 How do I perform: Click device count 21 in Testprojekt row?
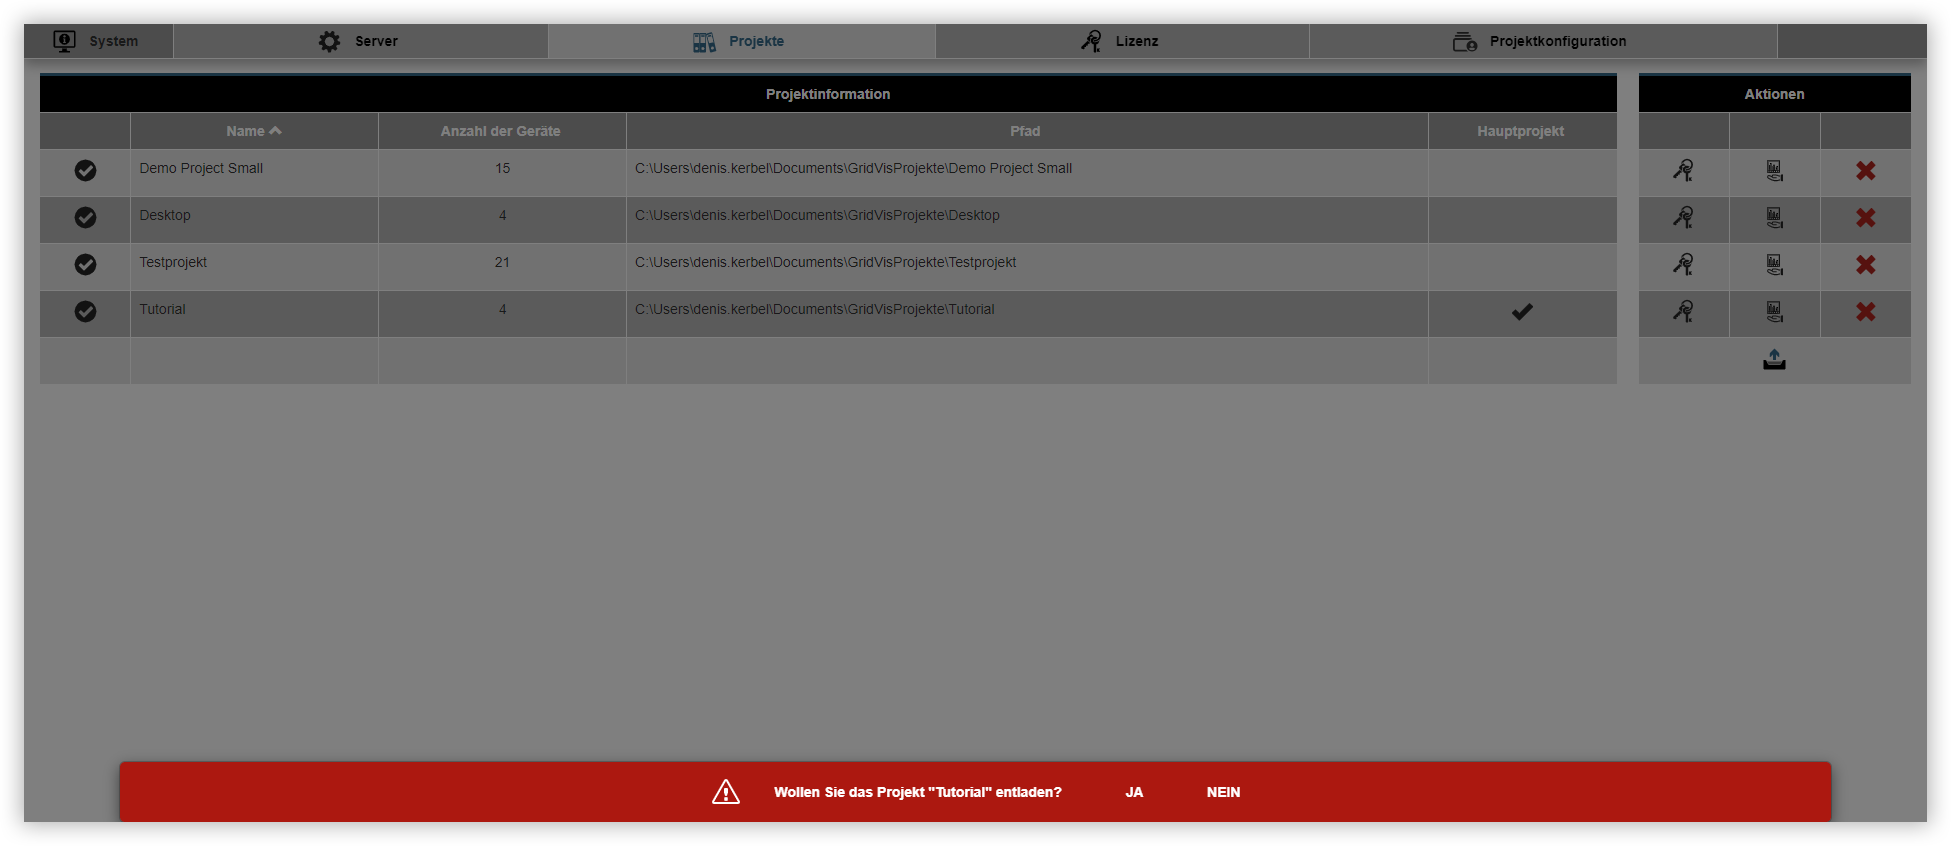click(502, 262)
